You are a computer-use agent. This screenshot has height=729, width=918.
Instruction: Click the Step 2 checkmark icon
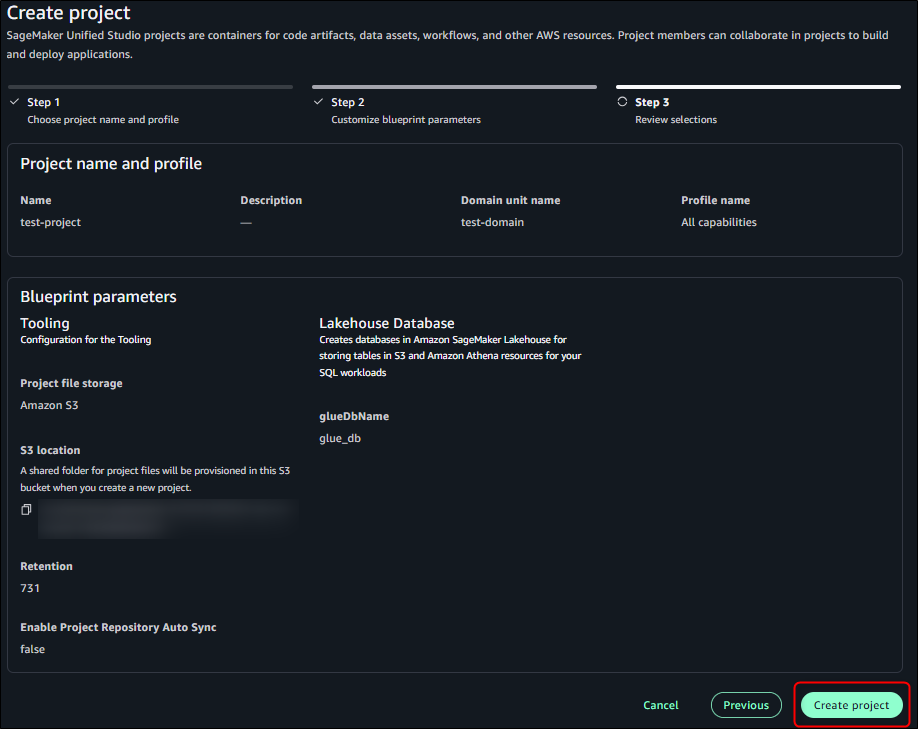(318, 102)
